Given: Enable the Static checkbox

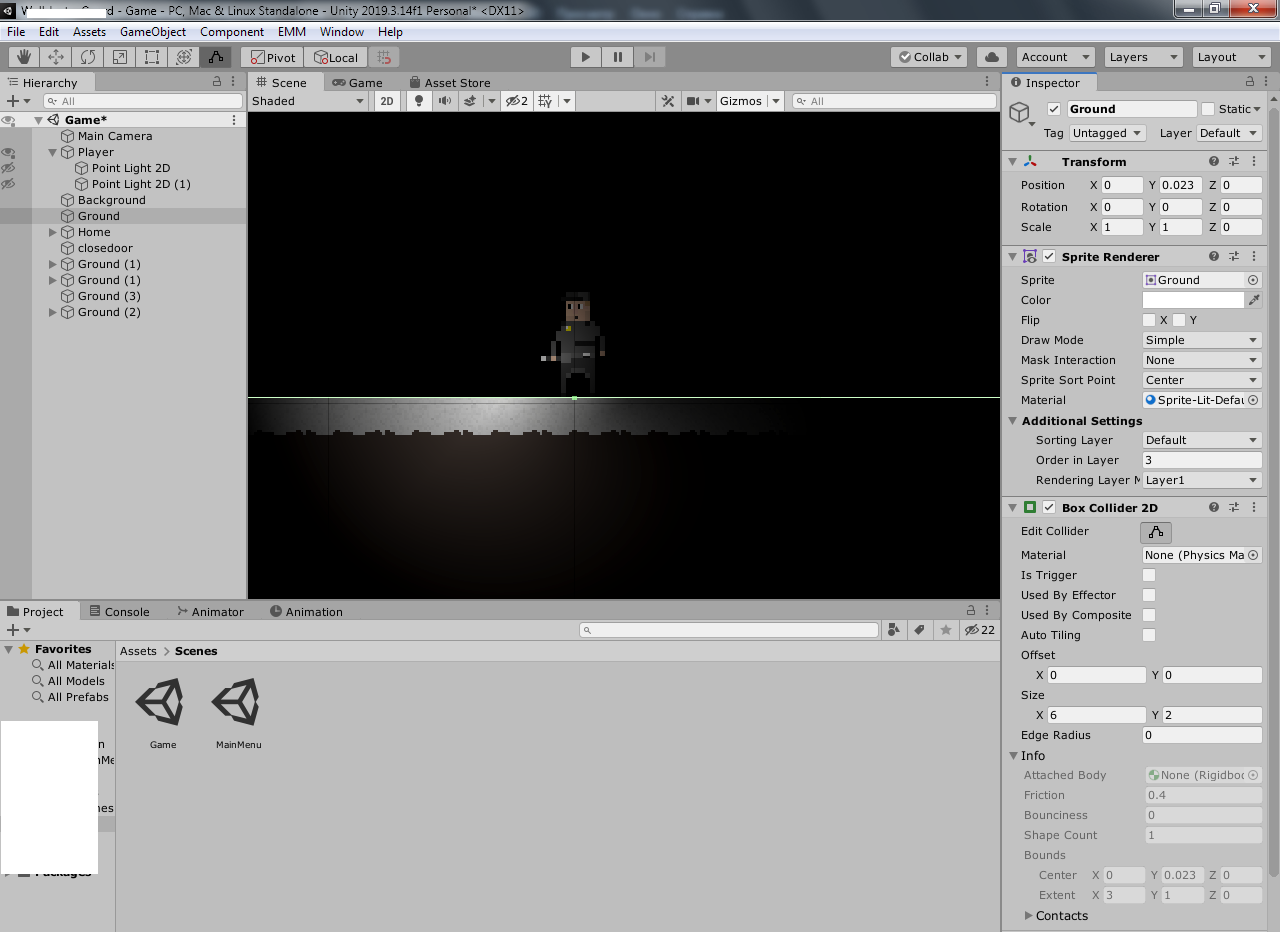Looking at the screenshot, I should 1208,109.
